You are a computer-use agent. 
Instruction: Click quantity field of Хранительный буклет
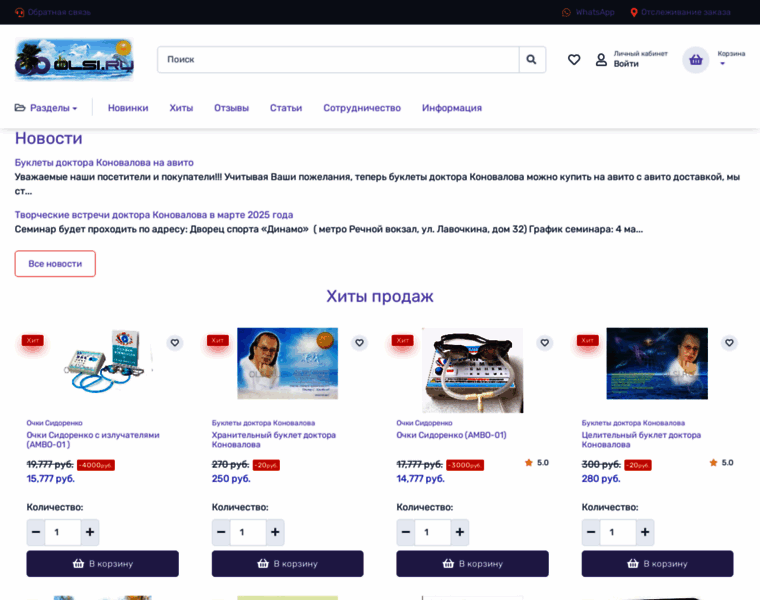[248, 532]
